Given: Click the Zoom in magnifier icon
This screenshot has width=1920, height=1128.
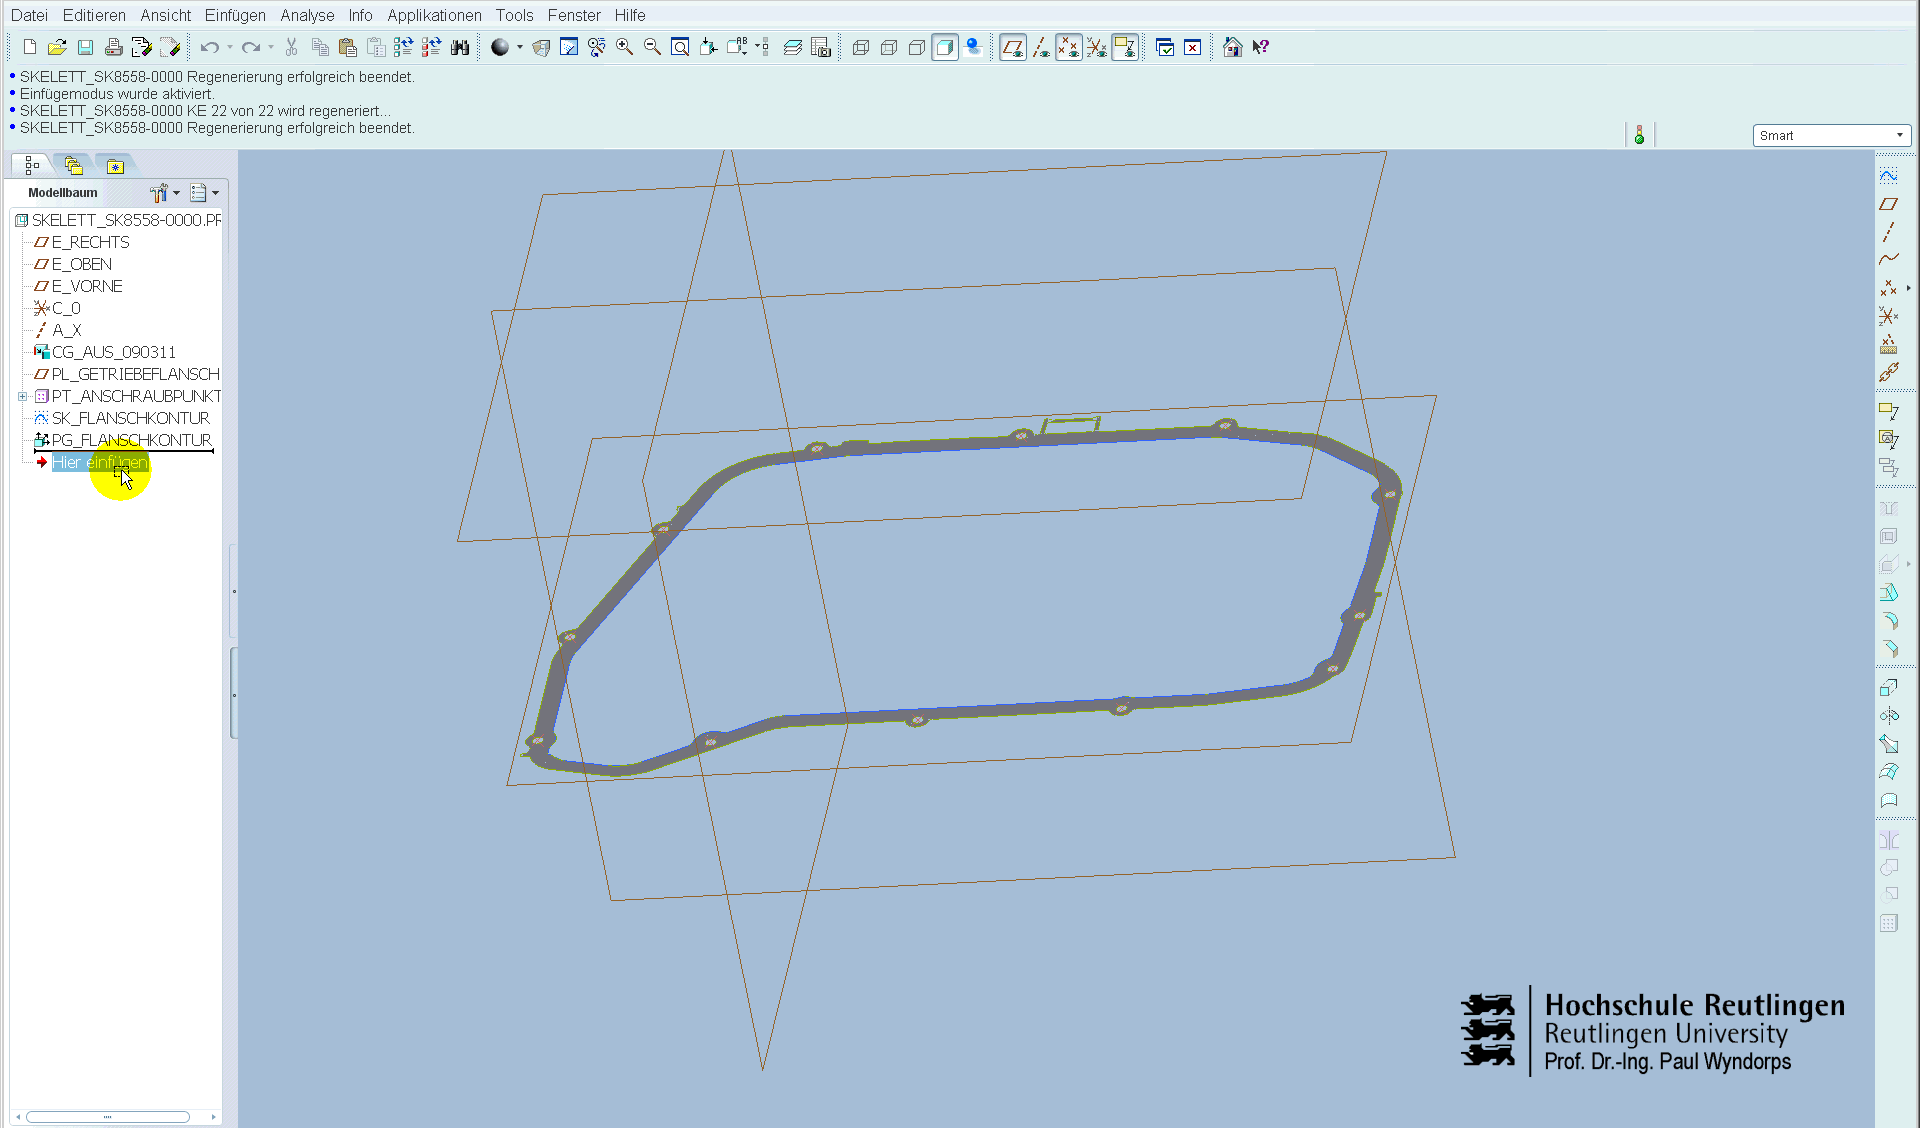Looking at the screenshot, I should (625, 47).
